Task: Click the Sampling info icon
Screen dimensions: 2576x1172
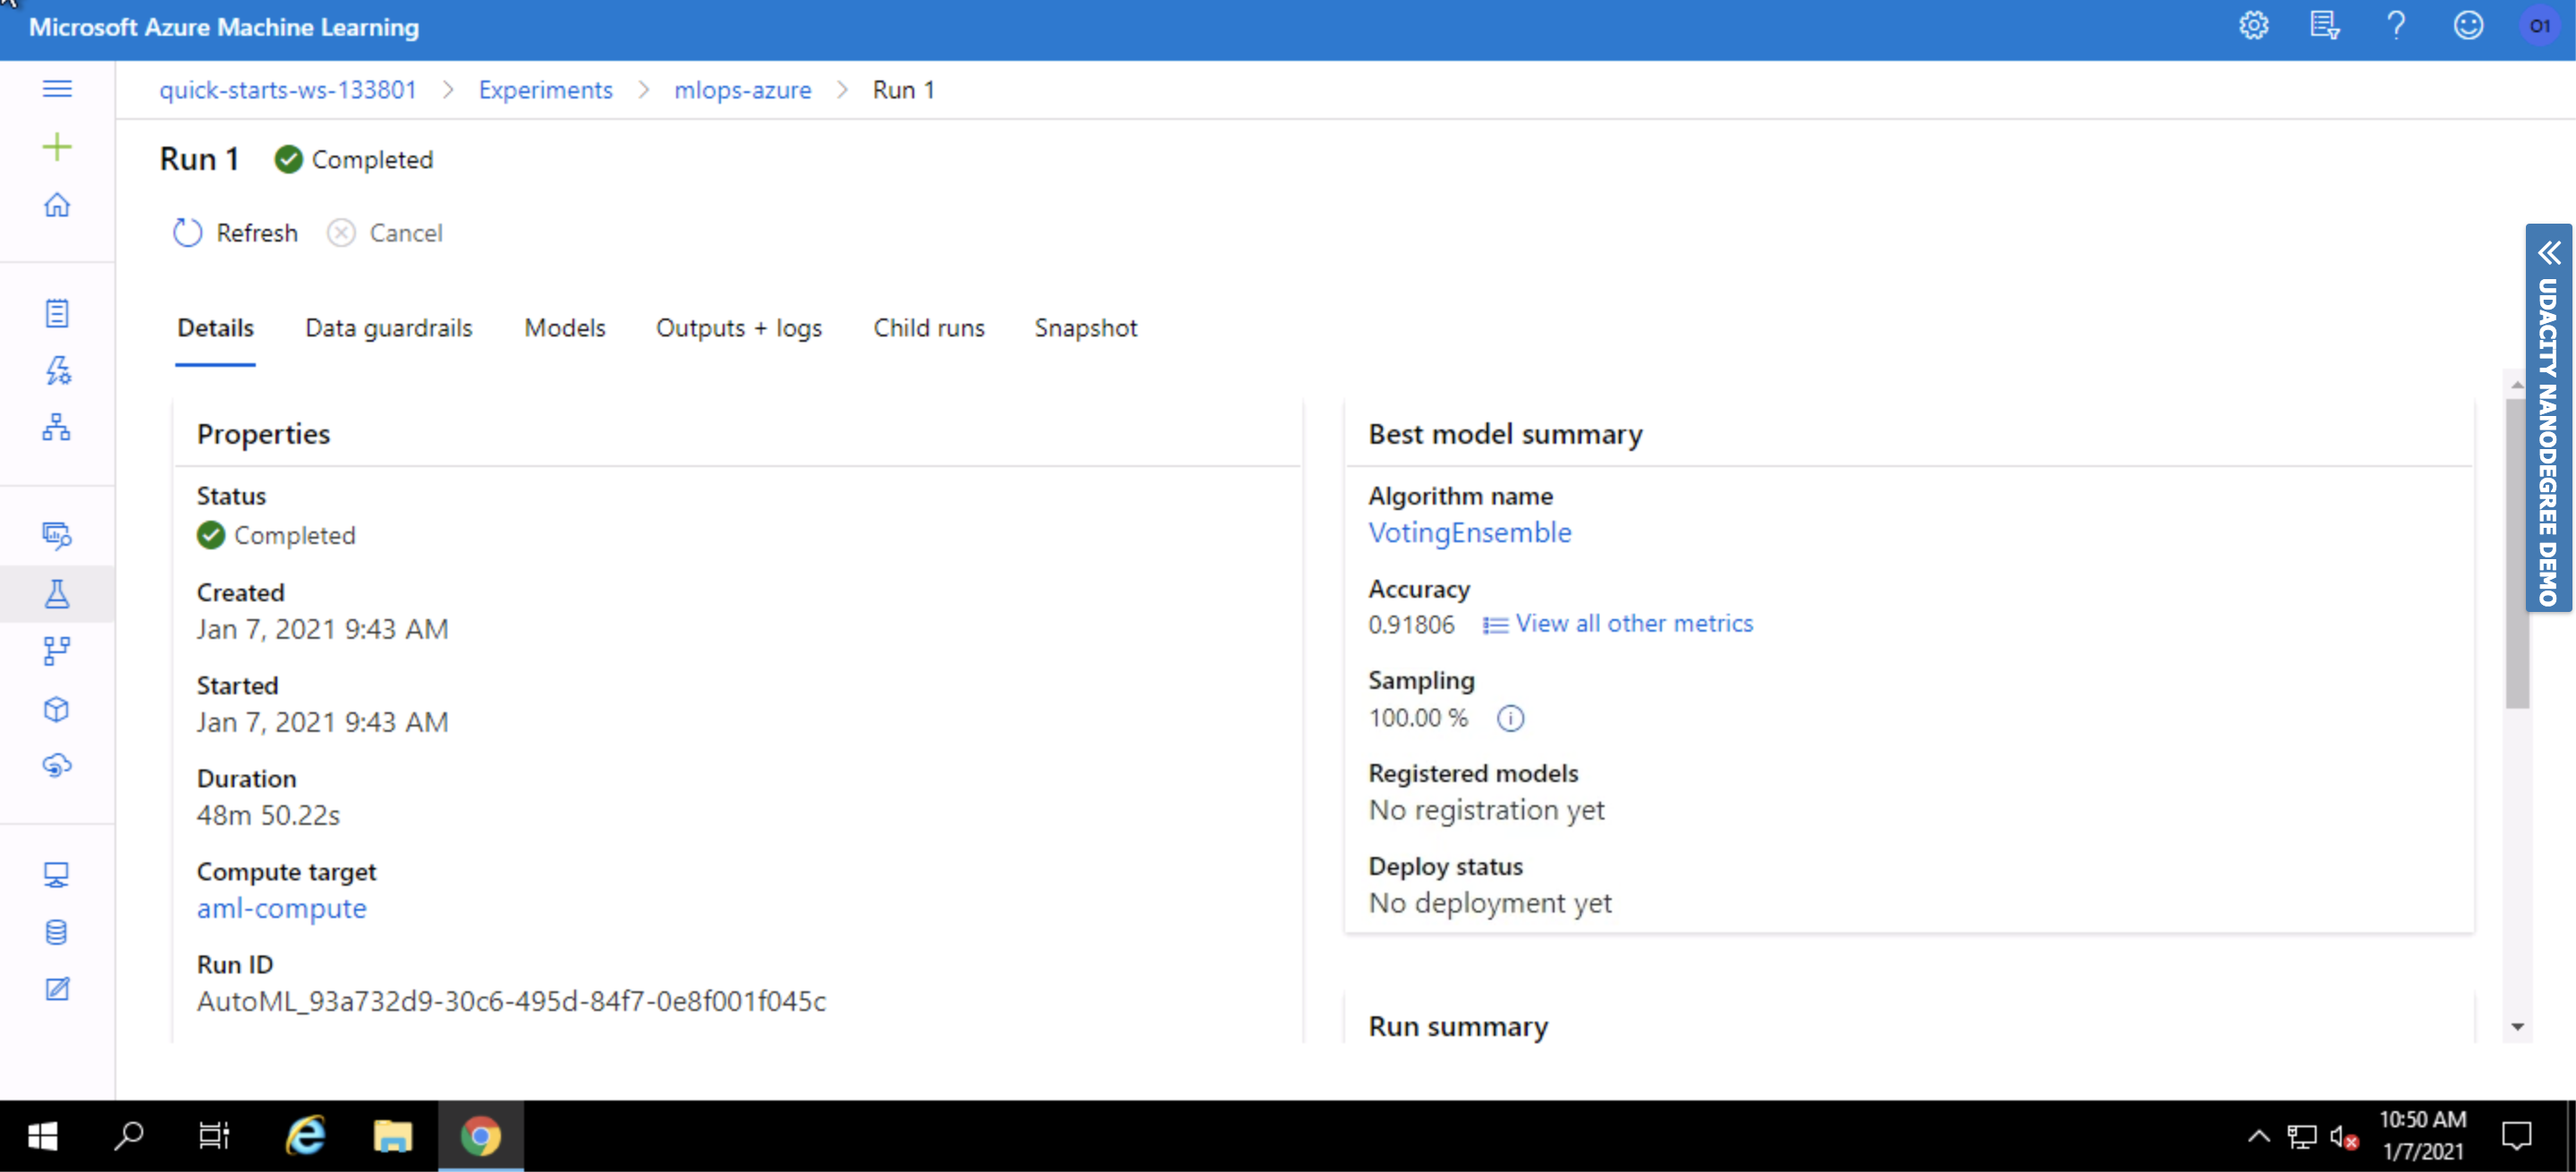Action: (x=1510, y=718)
